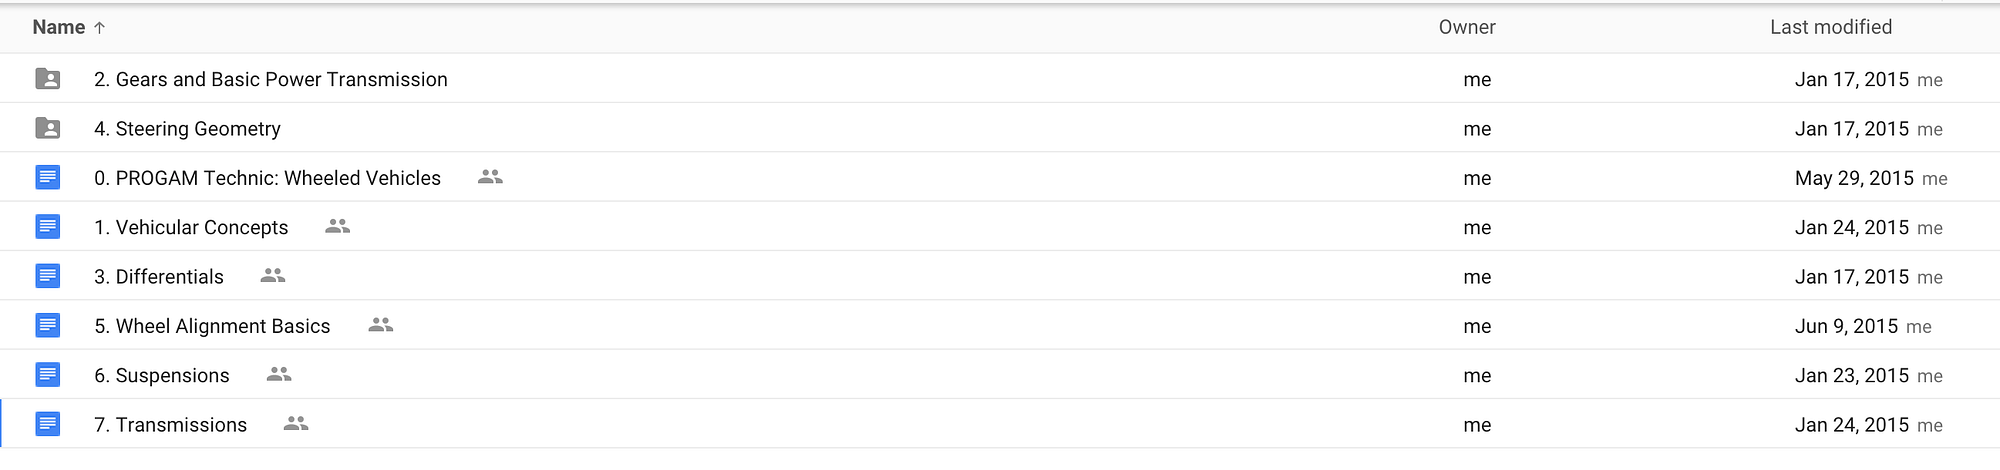Click the Jan 24, 2015 date on Transmissions row
The image size is (2000, 470).
click(1851, 425)
